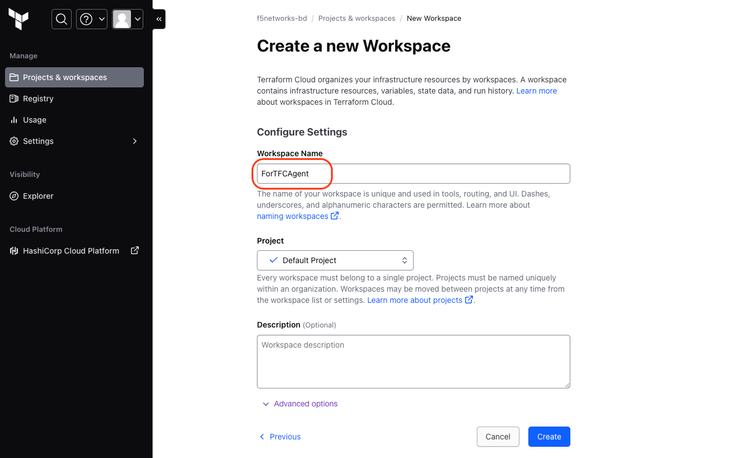Open Learn more about projects link

(415, 300)
